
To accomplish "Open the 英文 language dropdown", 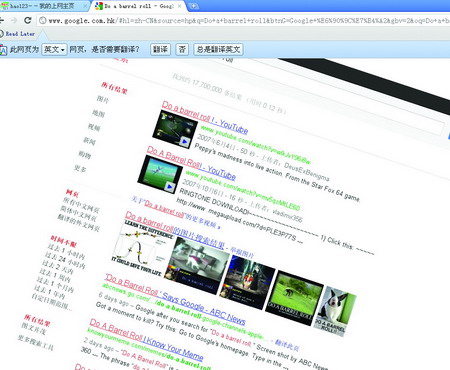I will coord(54,50).
